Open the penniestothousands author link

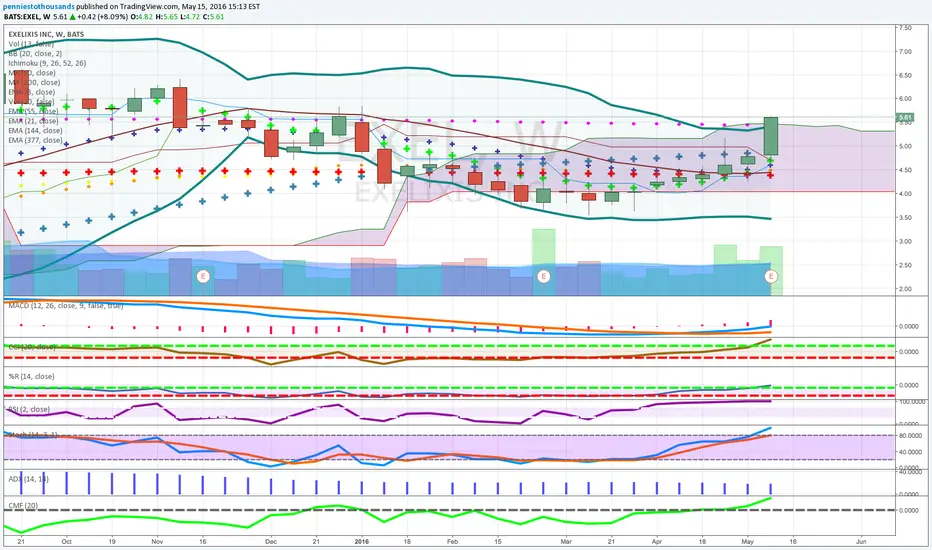[x=39, y=7]
